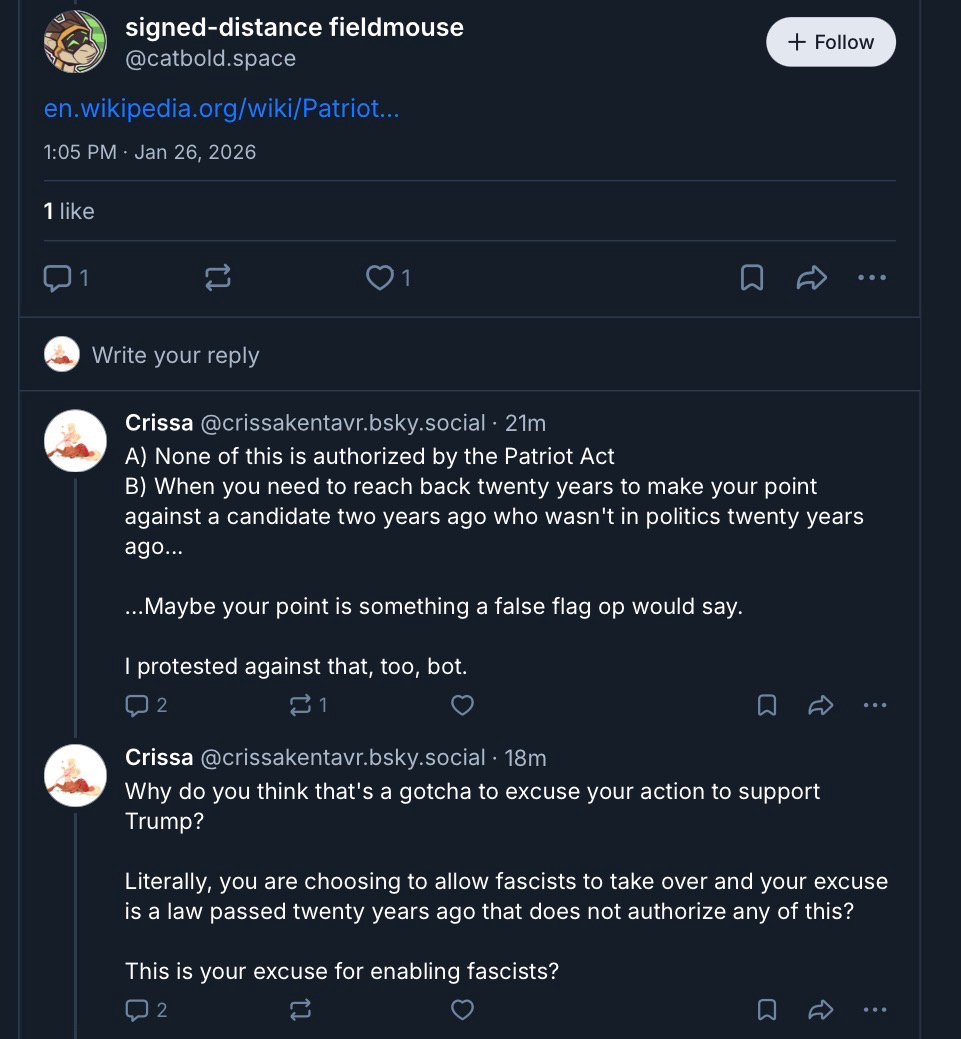Viewport: 961px width, 1039px height.
Task: Bookmark the main post
Action: 752,277
